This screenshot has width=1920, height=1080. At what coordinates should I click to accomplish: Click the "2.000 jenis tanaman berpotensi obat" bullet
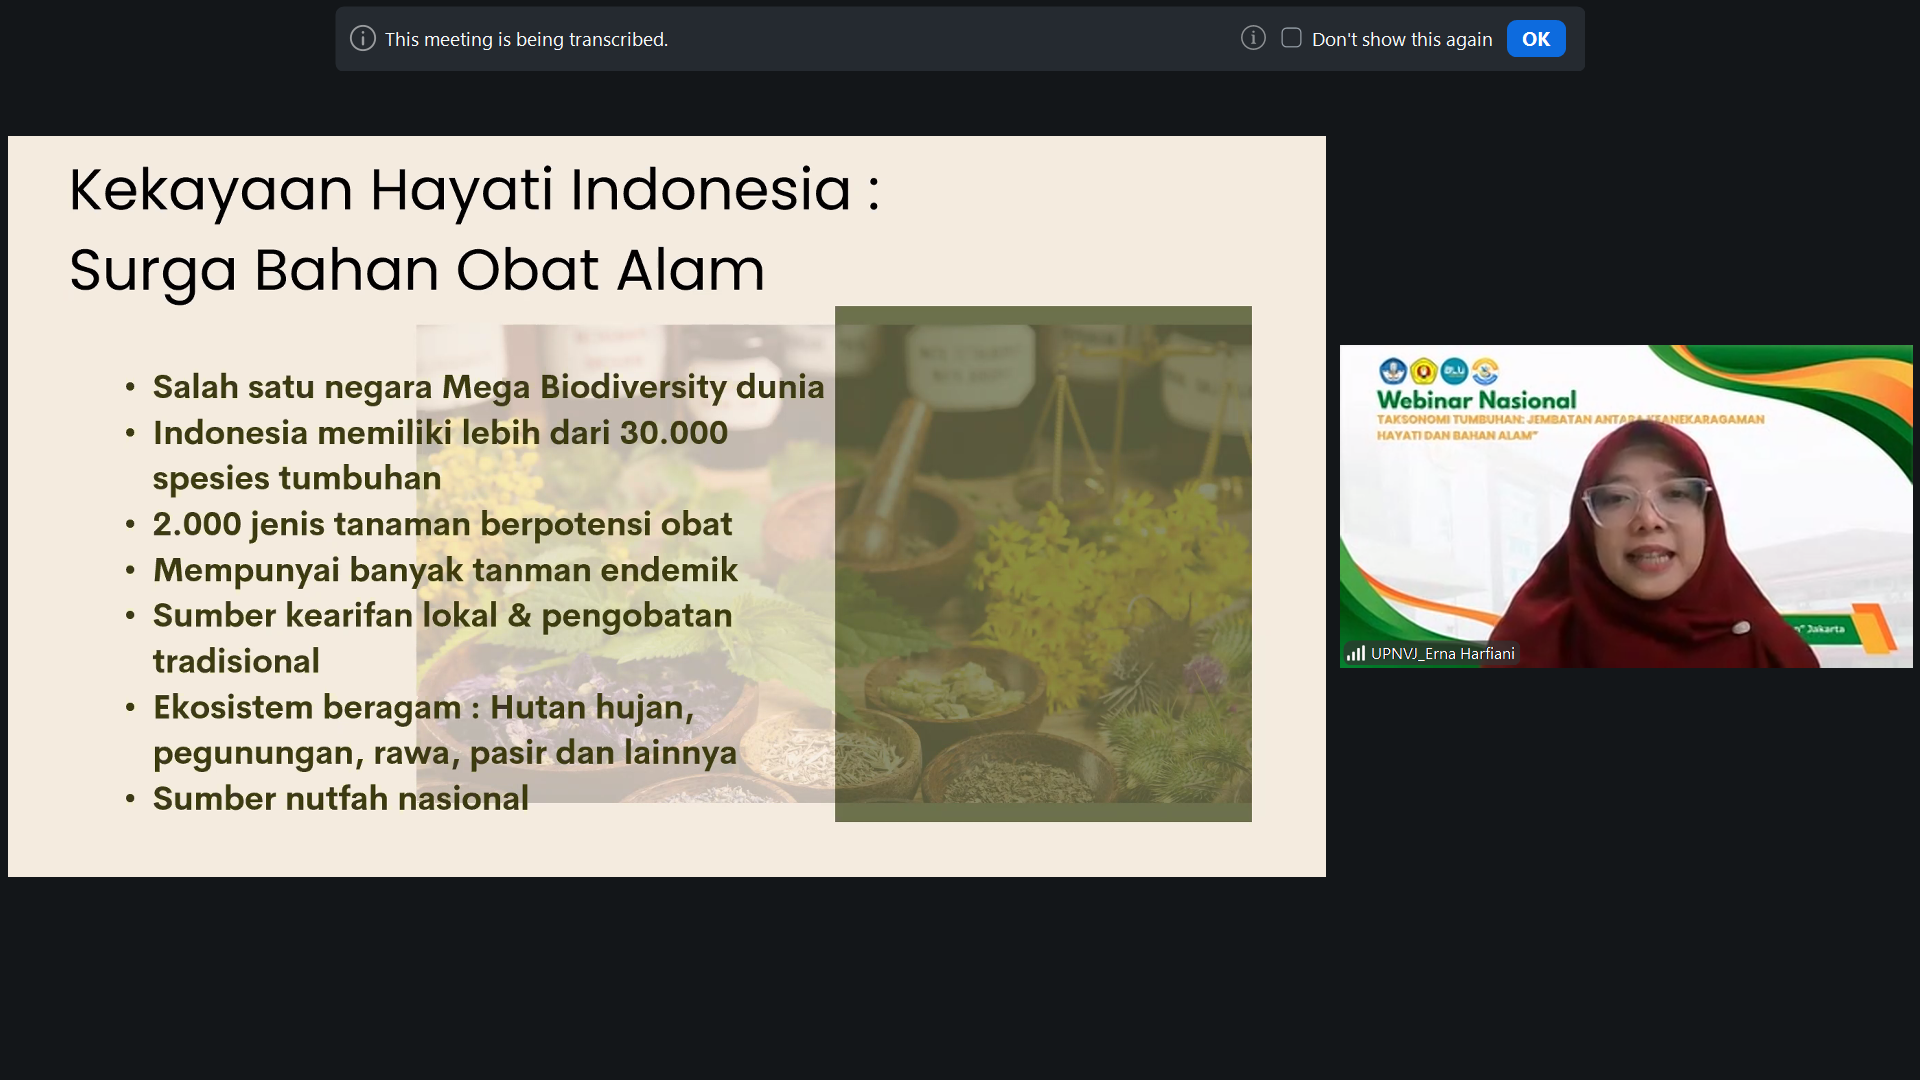click(x=442, y=524)
